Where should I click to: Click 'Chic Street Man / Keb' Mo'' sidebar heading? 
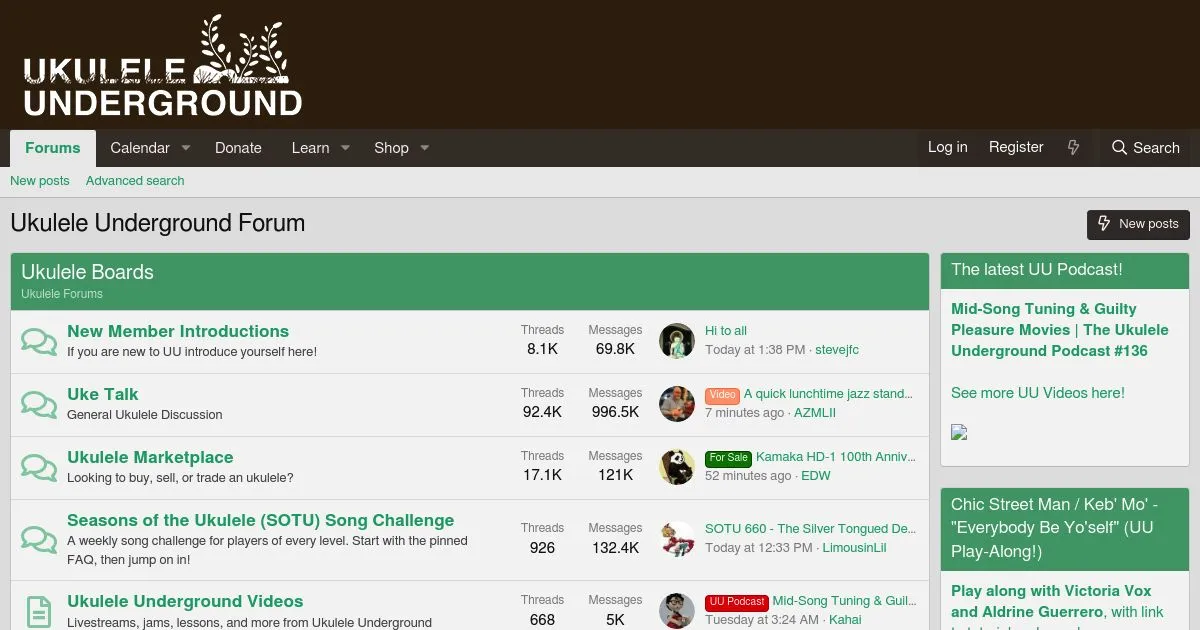[1055, 528]
